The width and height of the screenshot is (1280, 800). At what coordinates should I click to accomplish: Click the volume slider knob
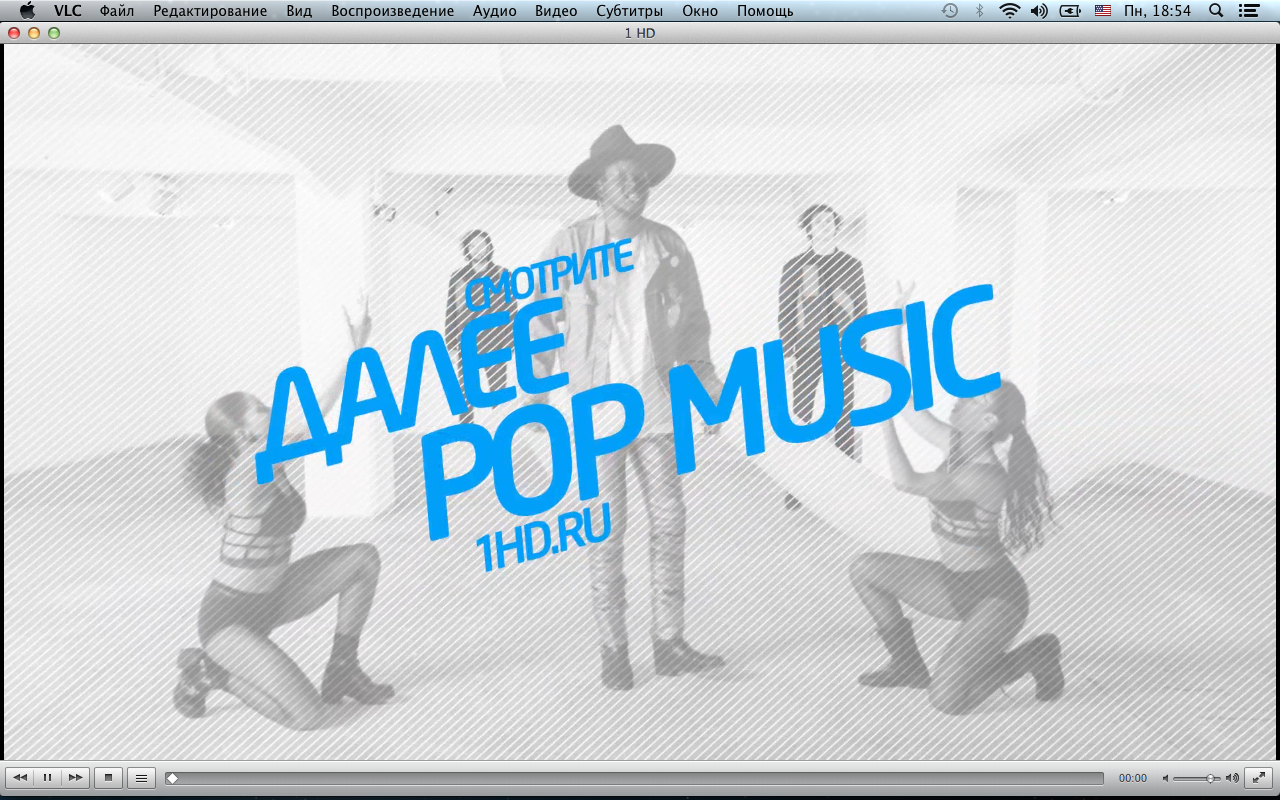point(1210,778)
